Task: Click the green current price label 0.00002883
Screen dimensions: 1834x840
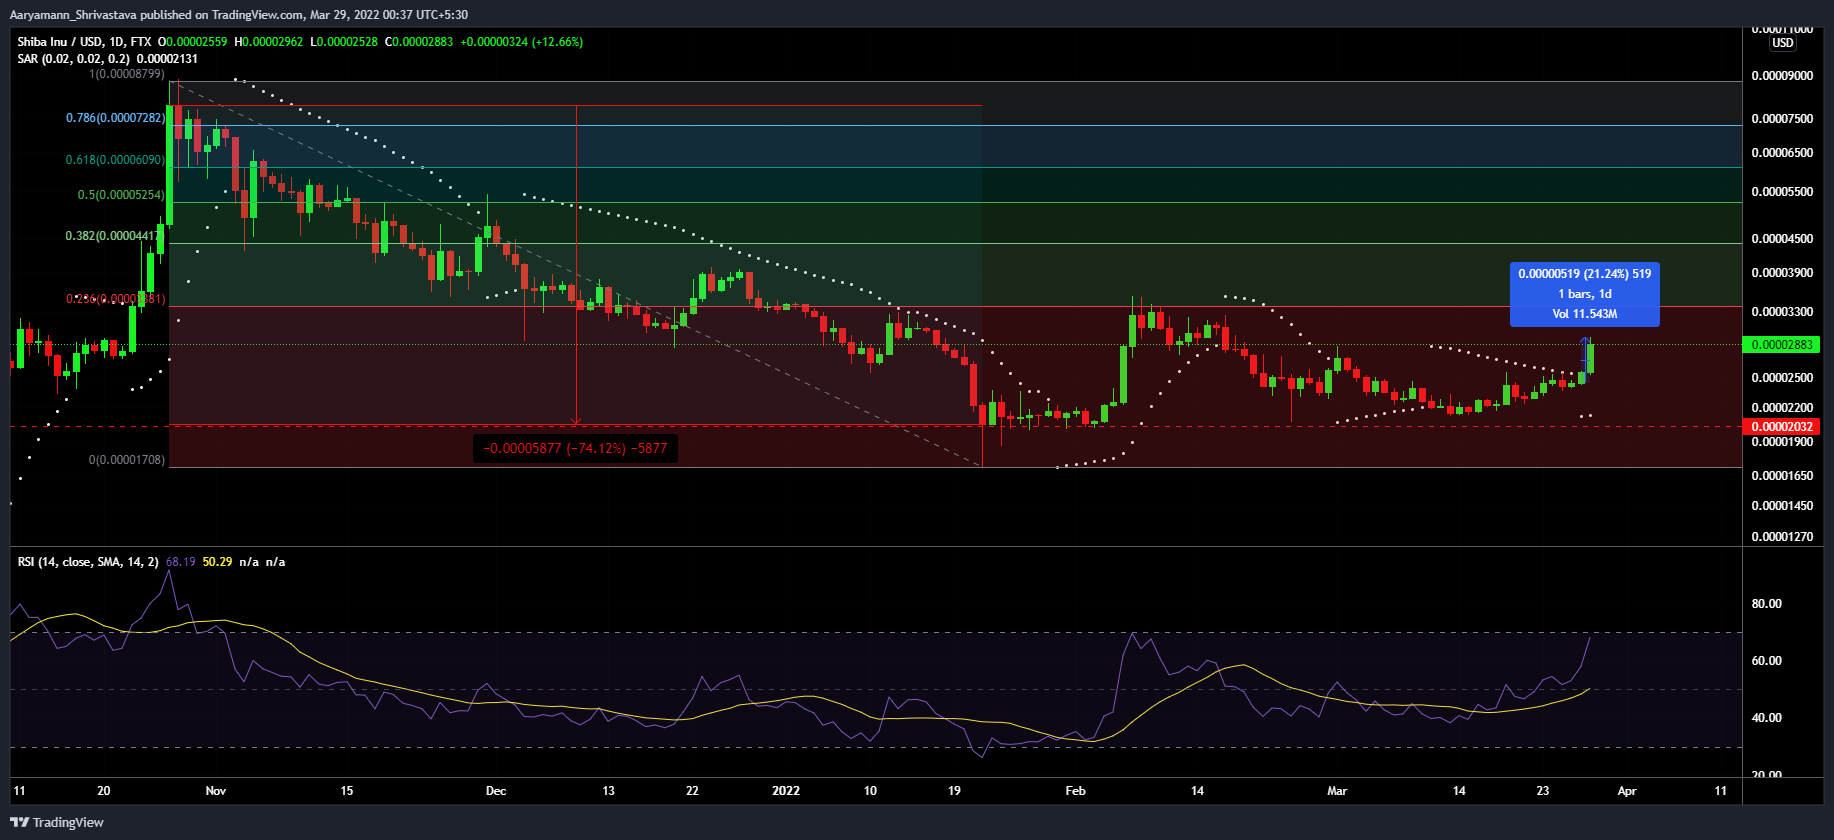Action: coord(1780,345)
